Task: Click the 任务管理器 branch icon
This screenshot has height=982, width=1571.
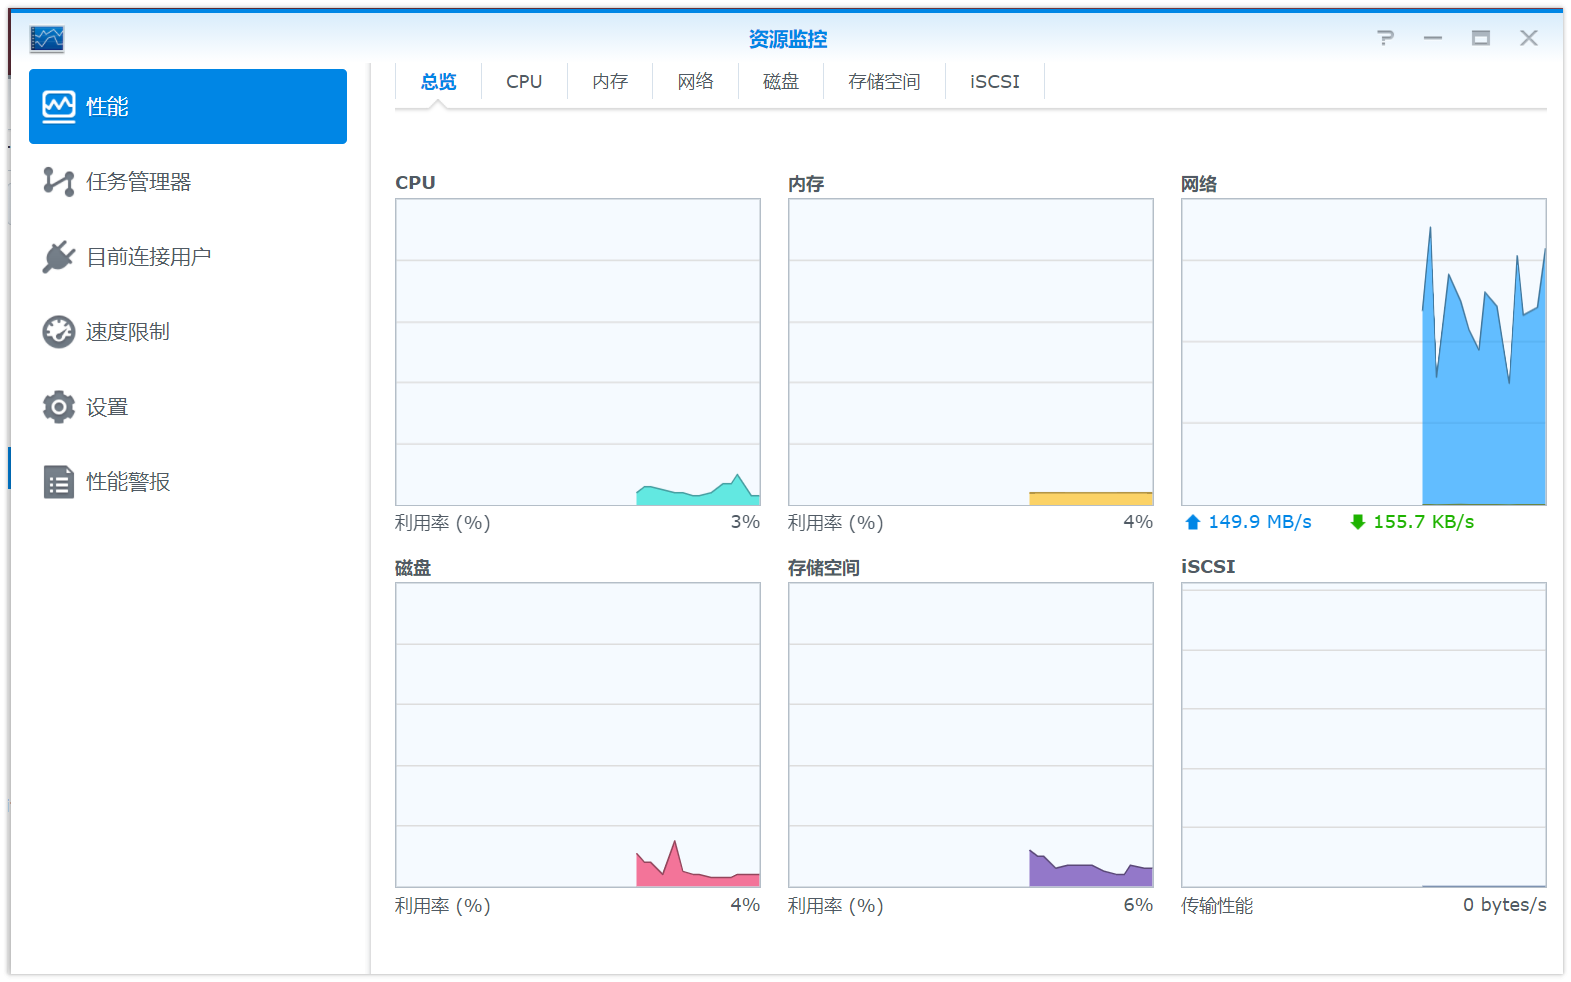Action: 59,181
